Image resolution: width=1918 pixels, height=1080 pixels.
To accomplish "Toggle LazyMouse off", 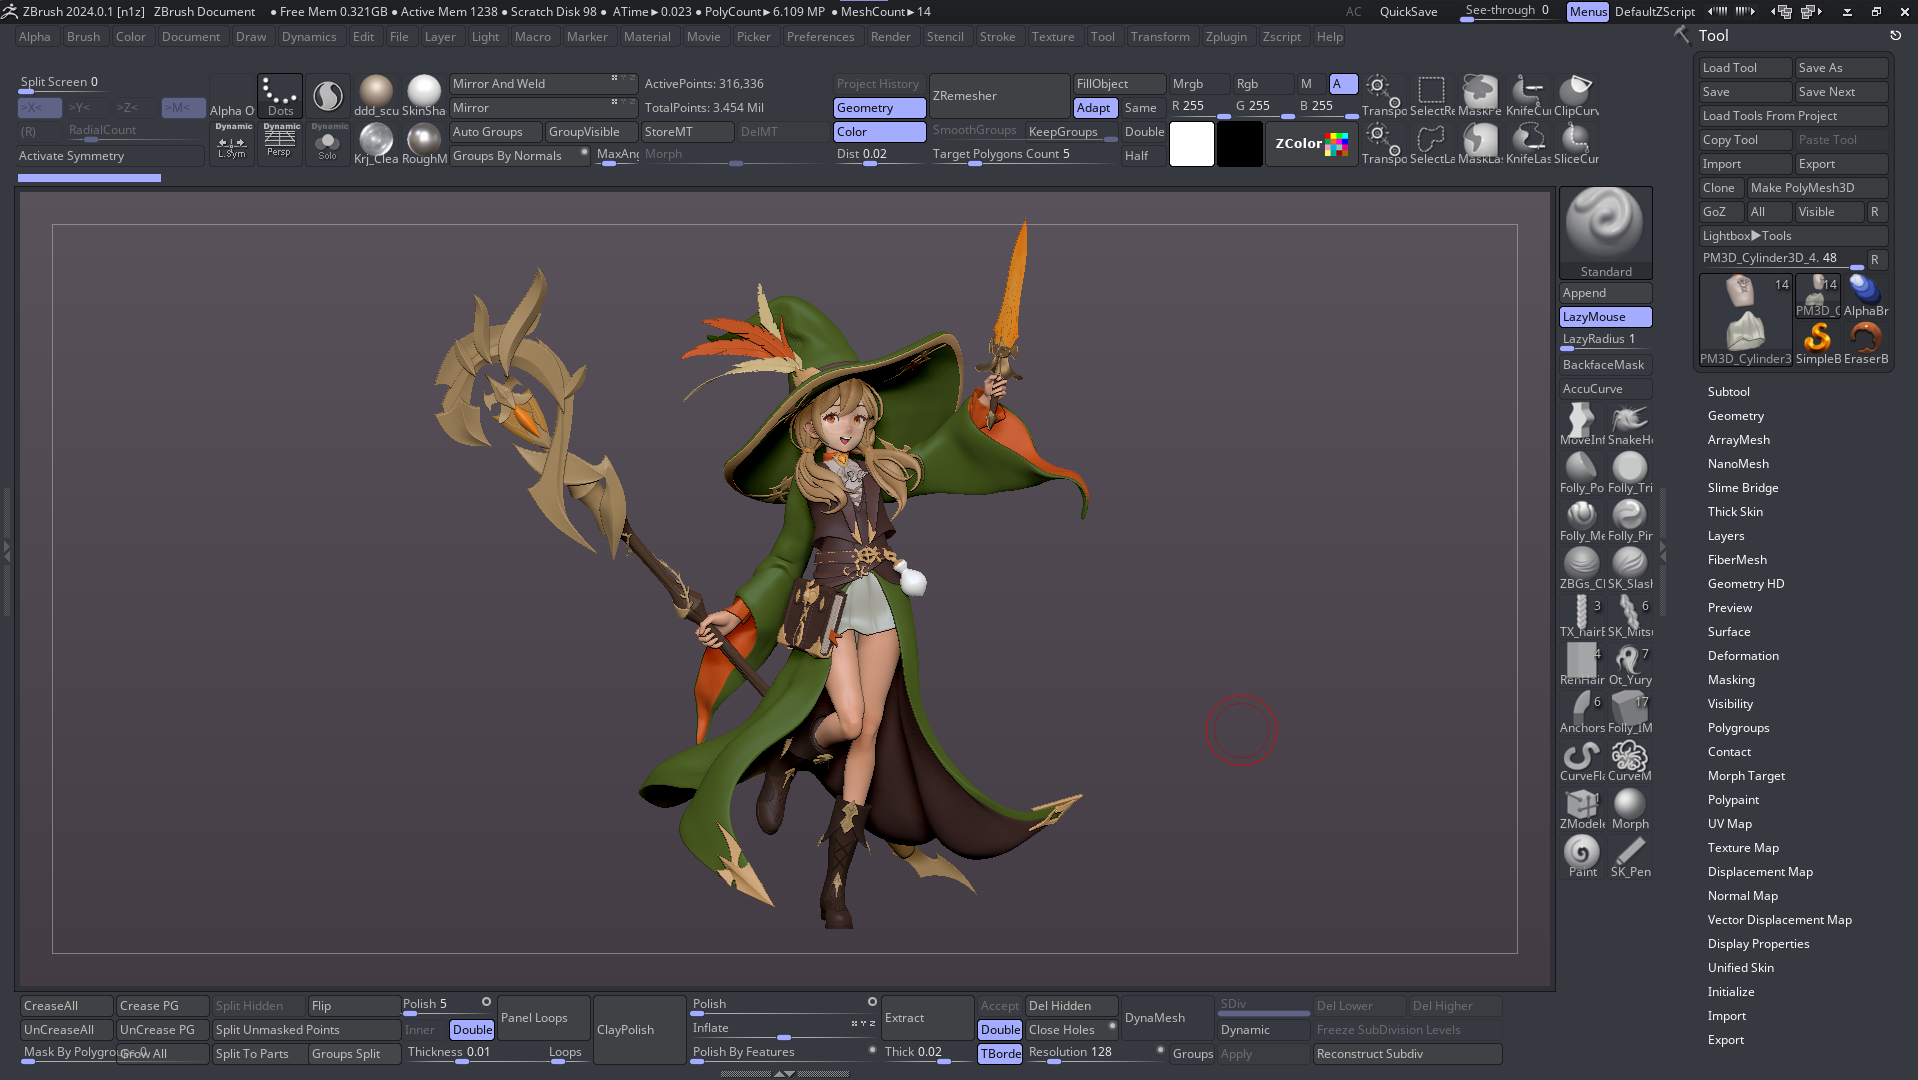I will [x=1605, y=317].
